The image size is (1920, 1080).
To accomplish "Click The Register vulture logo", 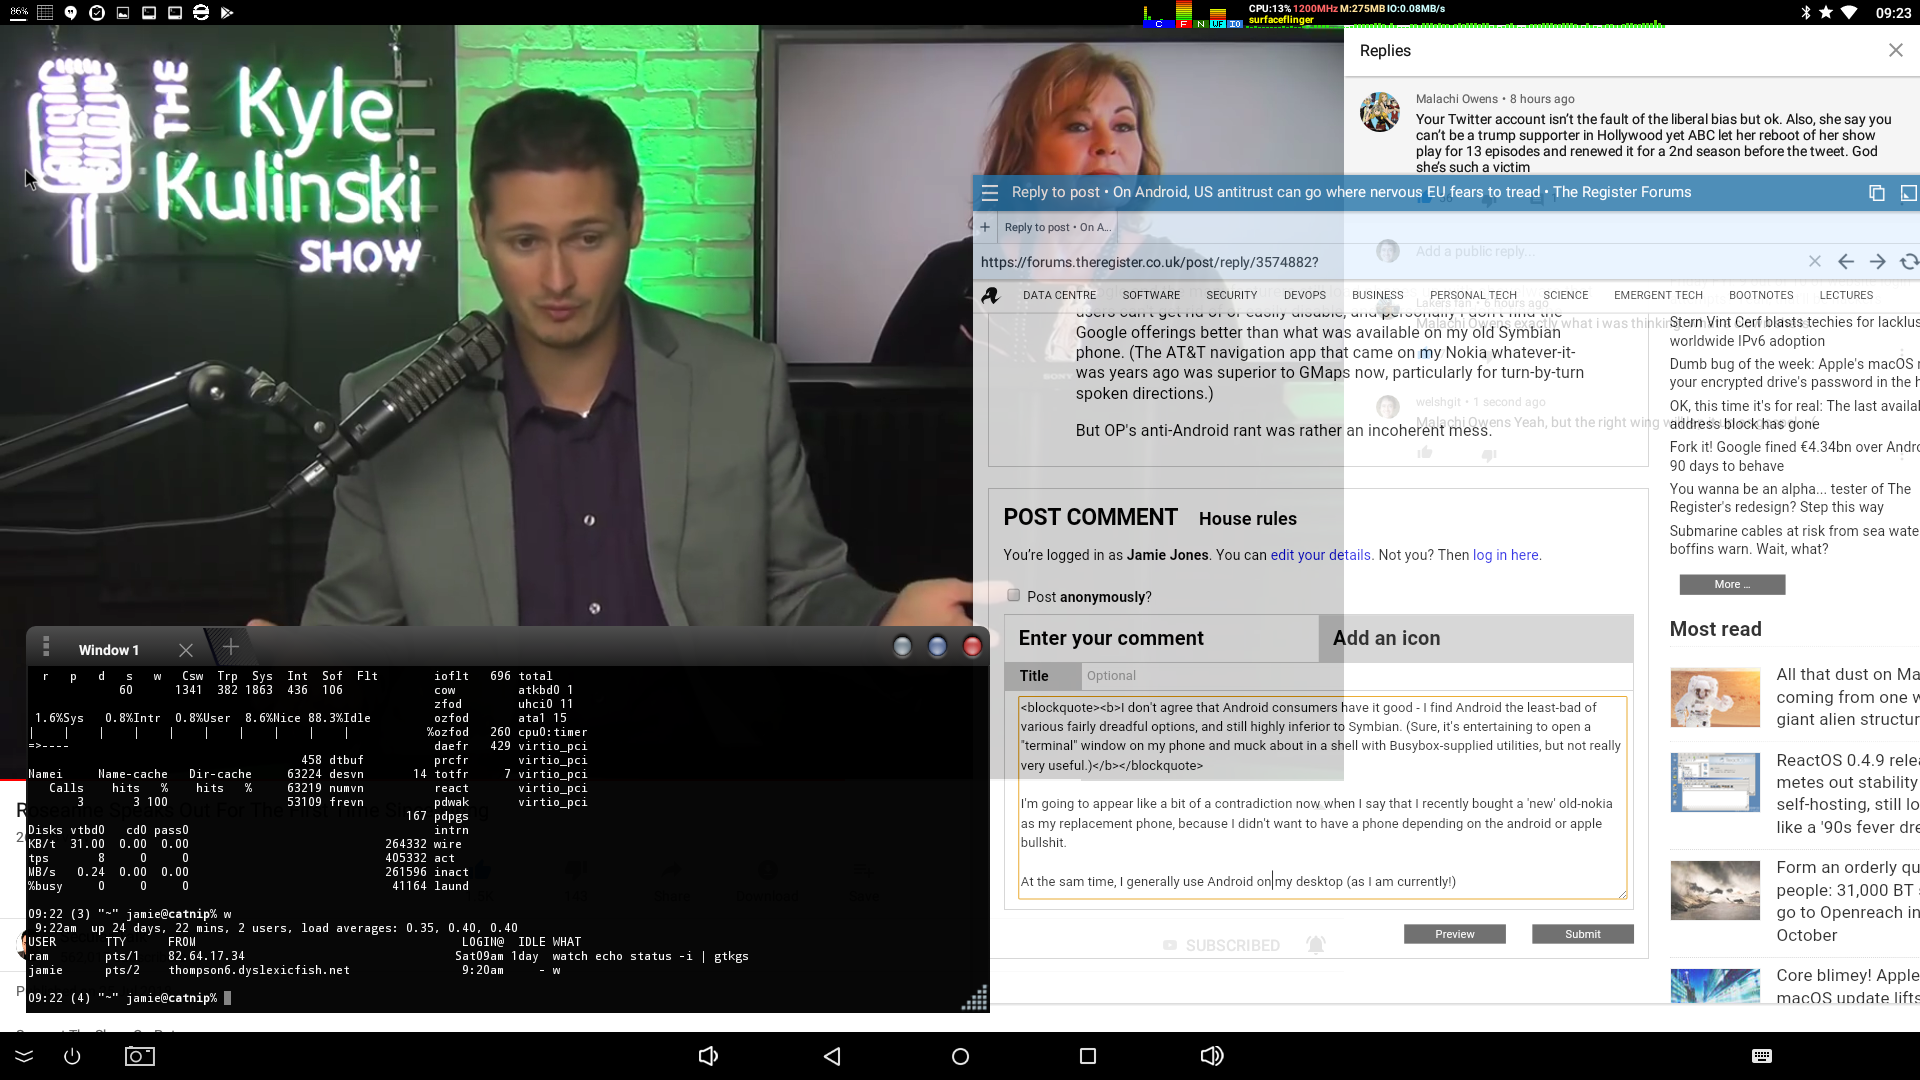I will (x=991, y=295).
